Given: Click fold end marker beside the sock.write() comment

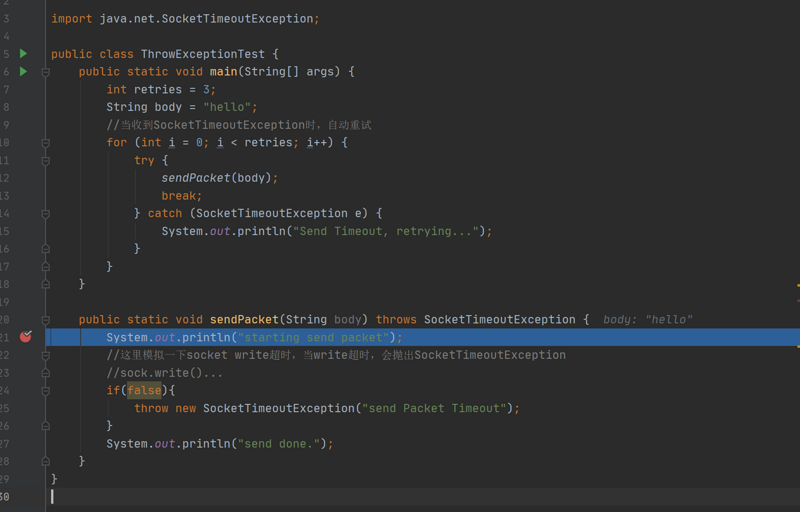Looking at the screenshot, I should click(x=45, y=373).
